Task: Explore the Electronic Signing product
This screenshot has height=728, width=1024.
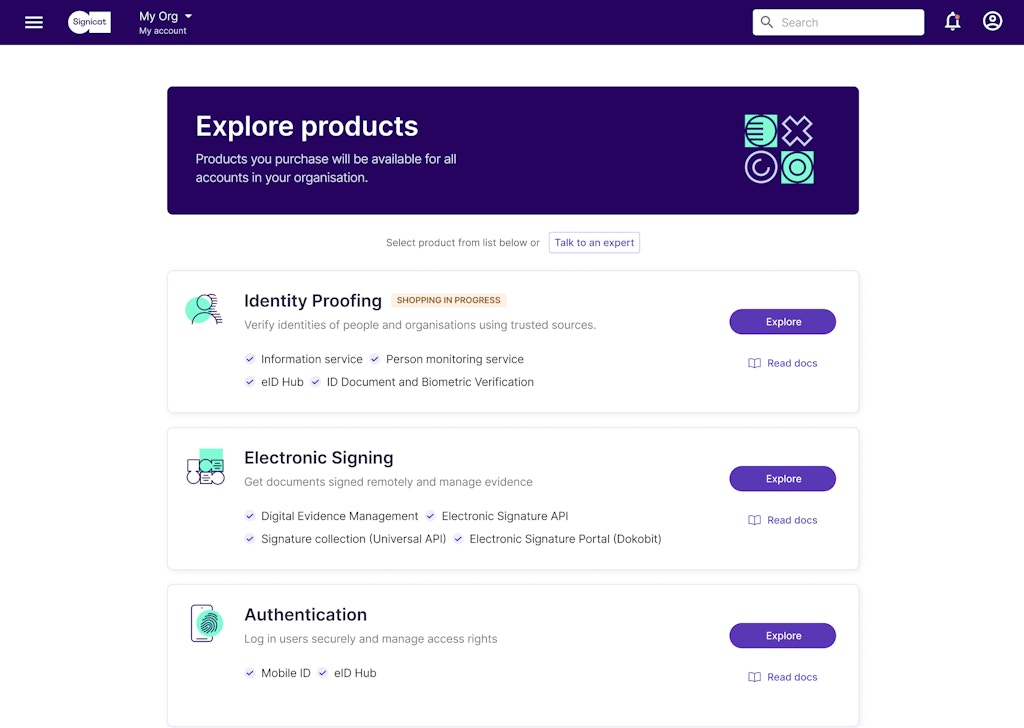Action: point(782,479)
